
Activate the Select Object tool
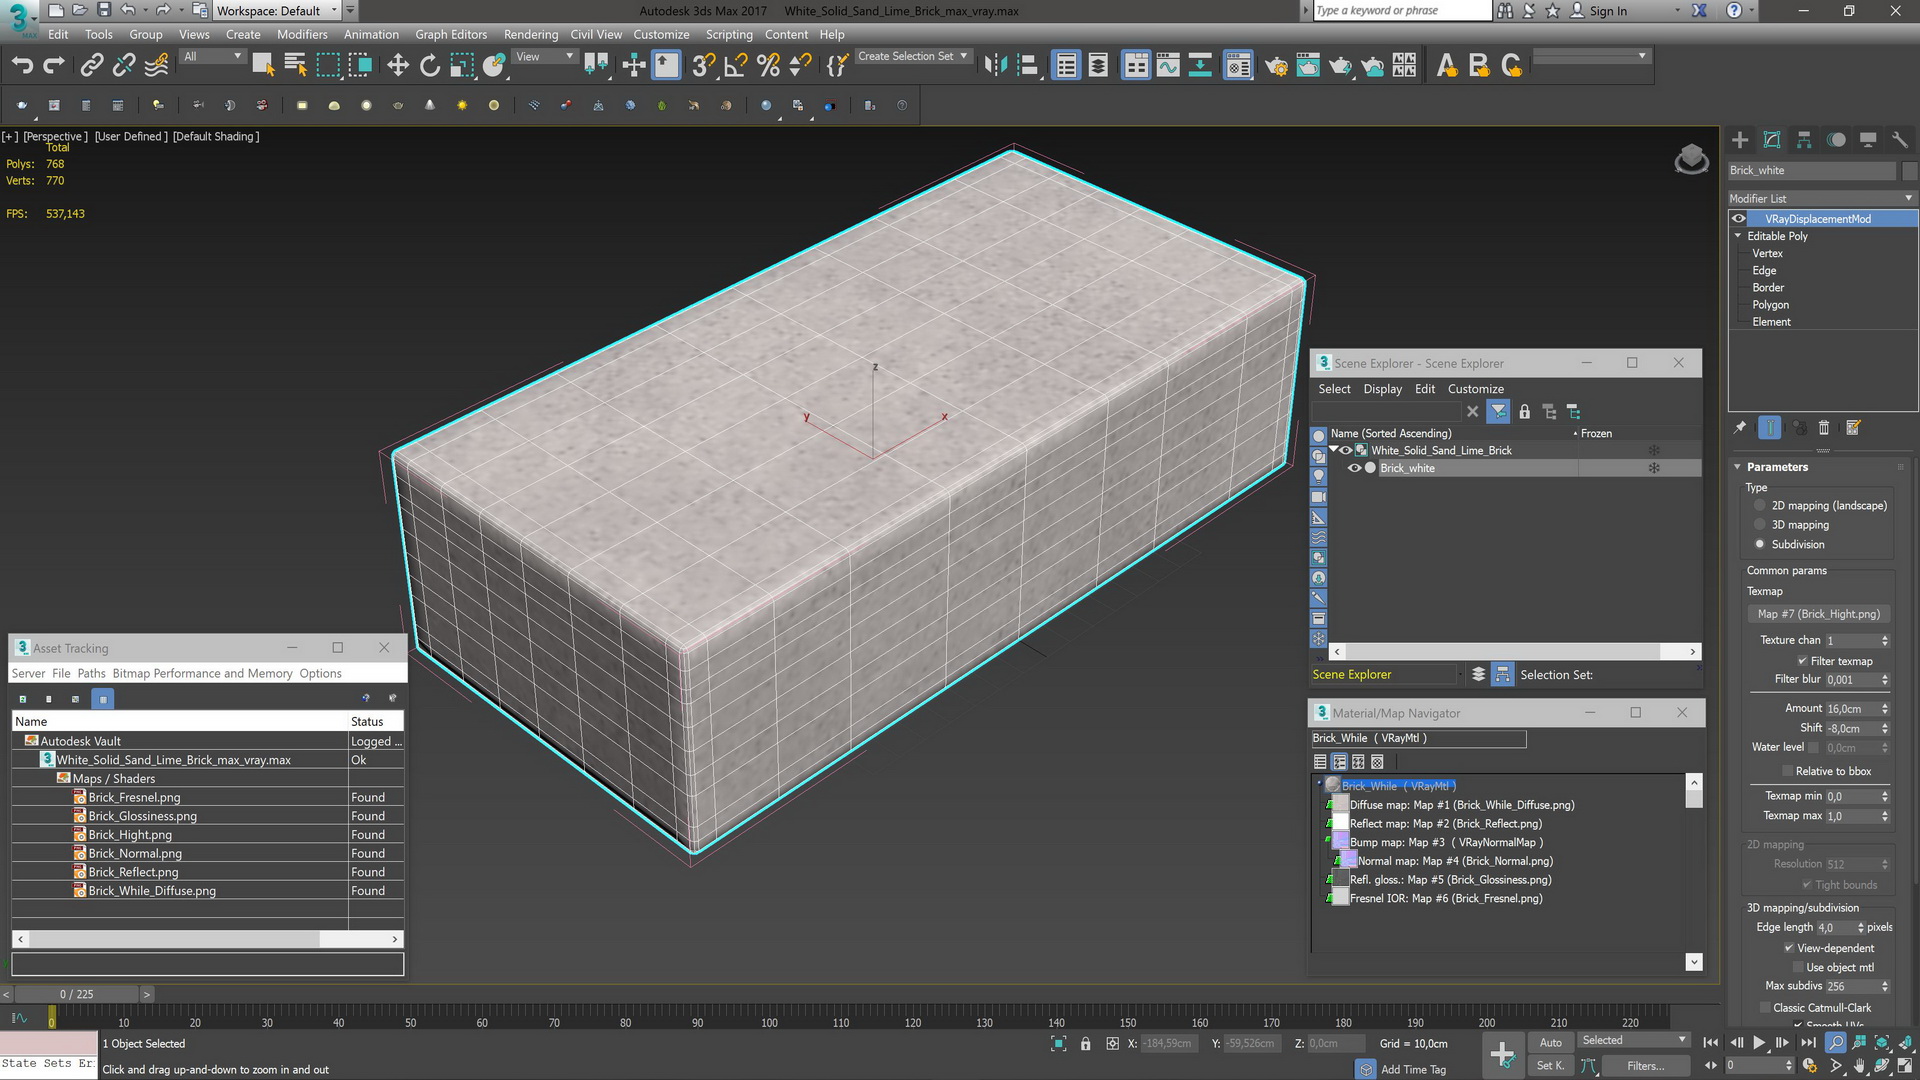tap(263, 66)
